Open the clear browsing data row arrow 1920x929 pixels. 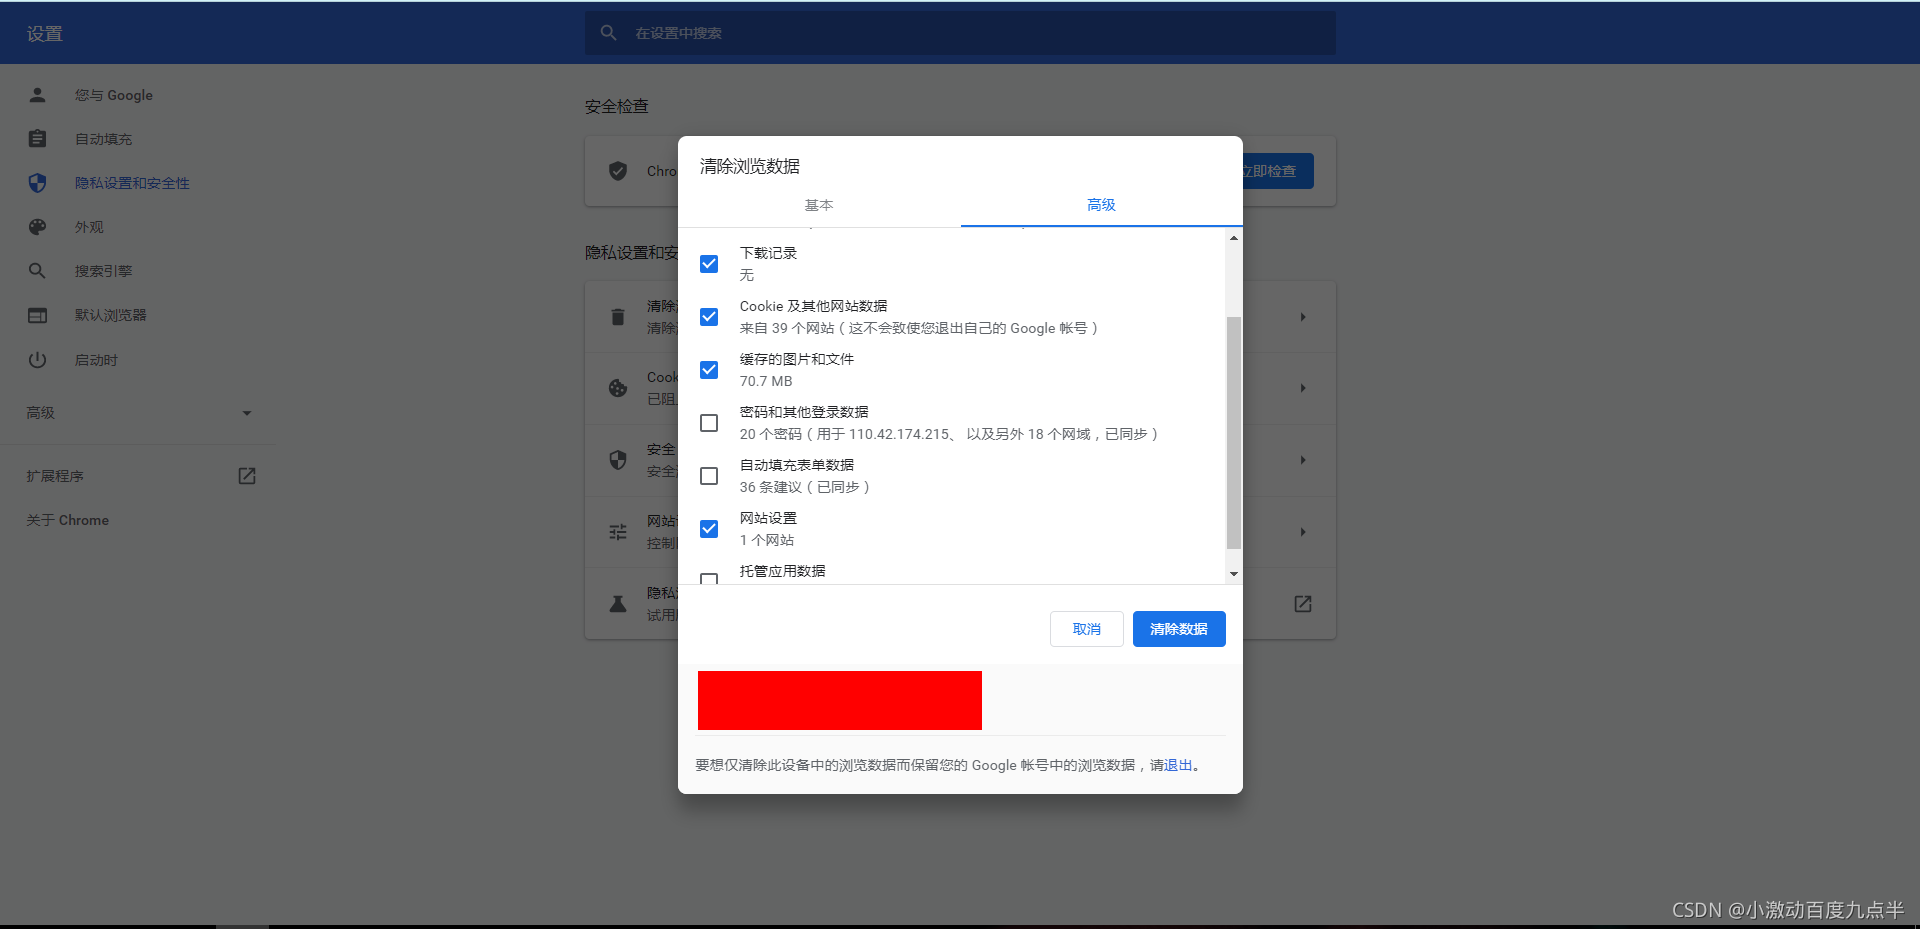(1303, 317)
